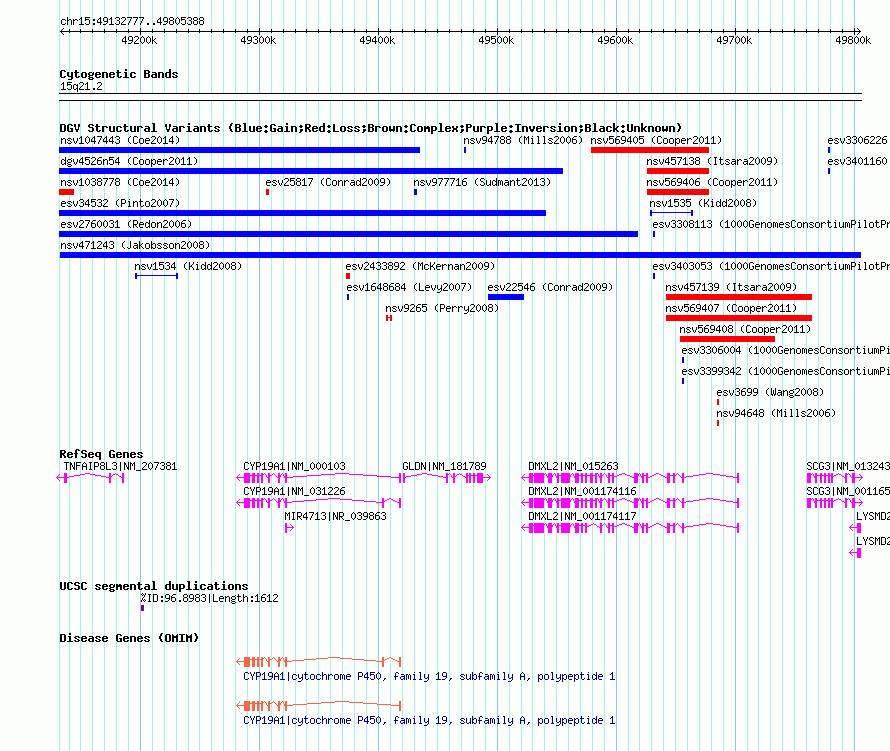The height and width of the screenshot is (751, 890).
Task: Open the esv34532 (Pinto2007) variant label
Action: [120, 203]
